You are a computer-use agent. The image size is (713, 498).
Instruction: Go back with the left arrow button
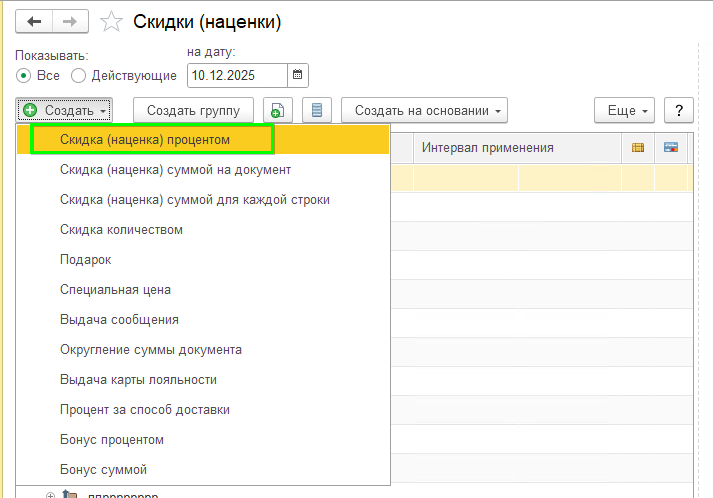(x=34, y=21)
